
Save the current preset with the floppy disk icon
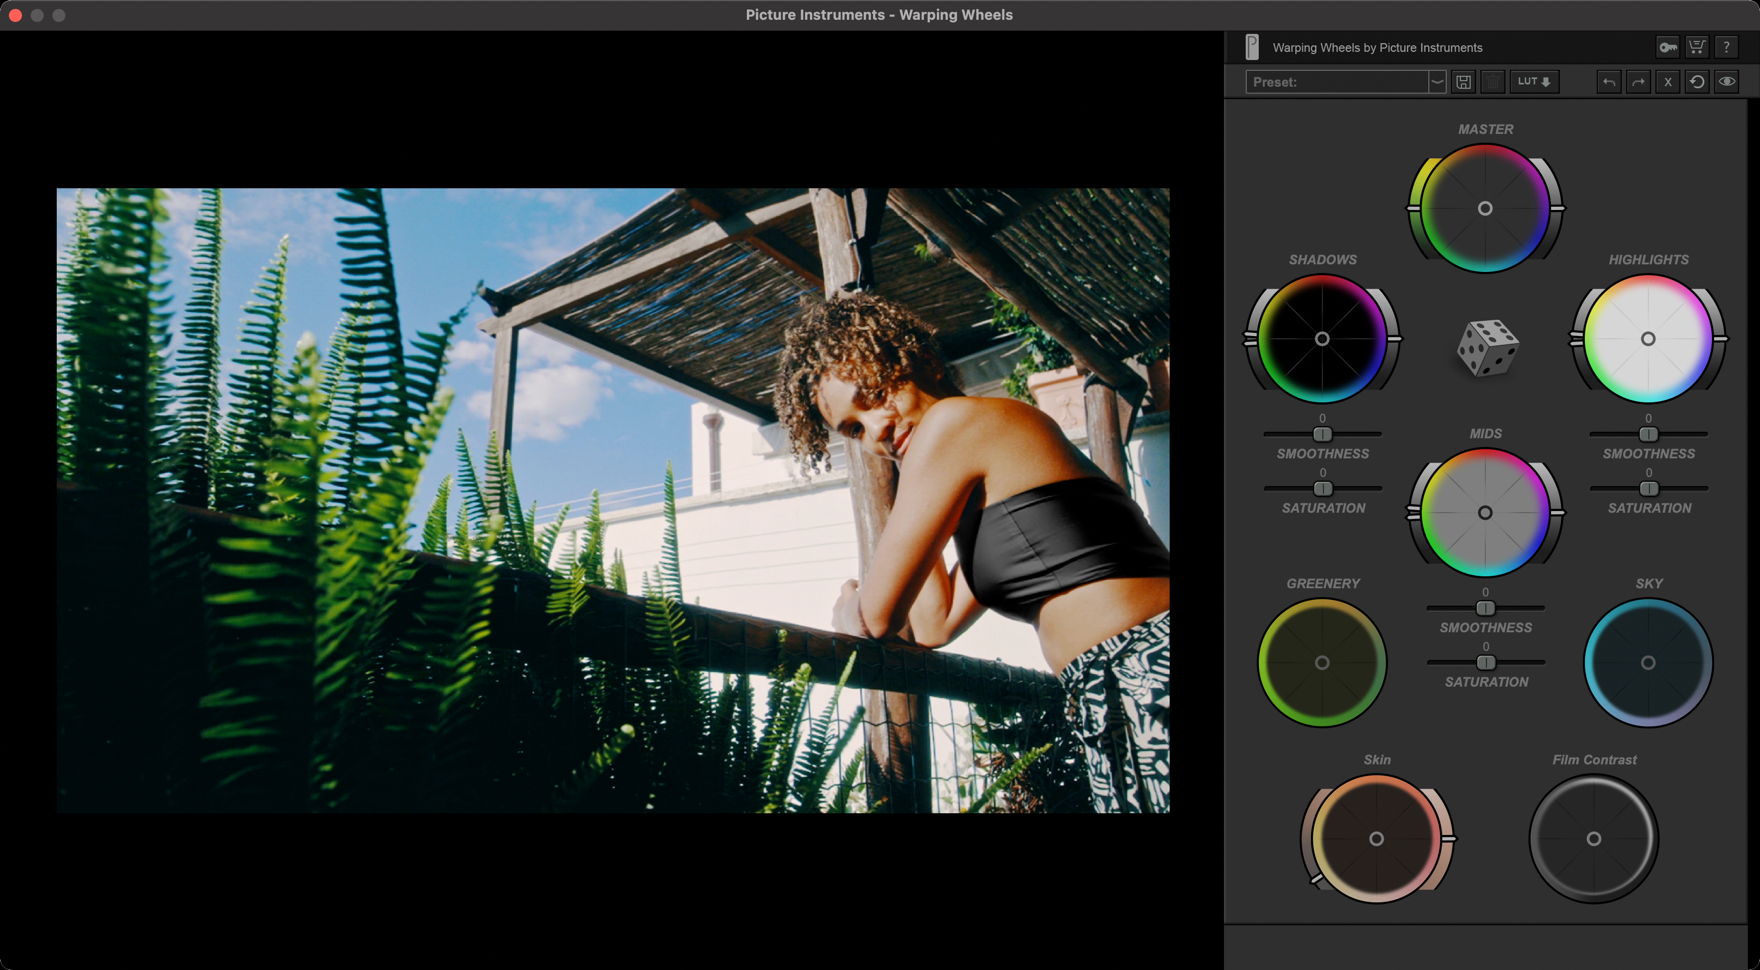pos(1464,82)
